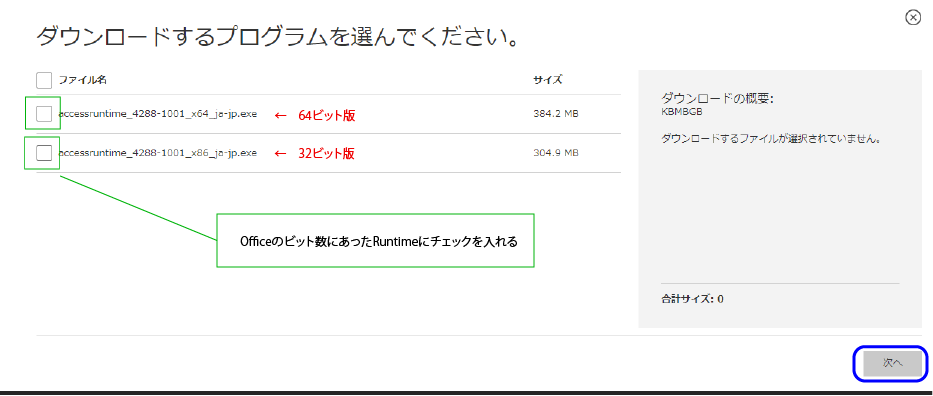The height and width of the screenshot is (396, 933).
Task: Check the select-all box beside ファイル名
Action: tap(44, 80)
